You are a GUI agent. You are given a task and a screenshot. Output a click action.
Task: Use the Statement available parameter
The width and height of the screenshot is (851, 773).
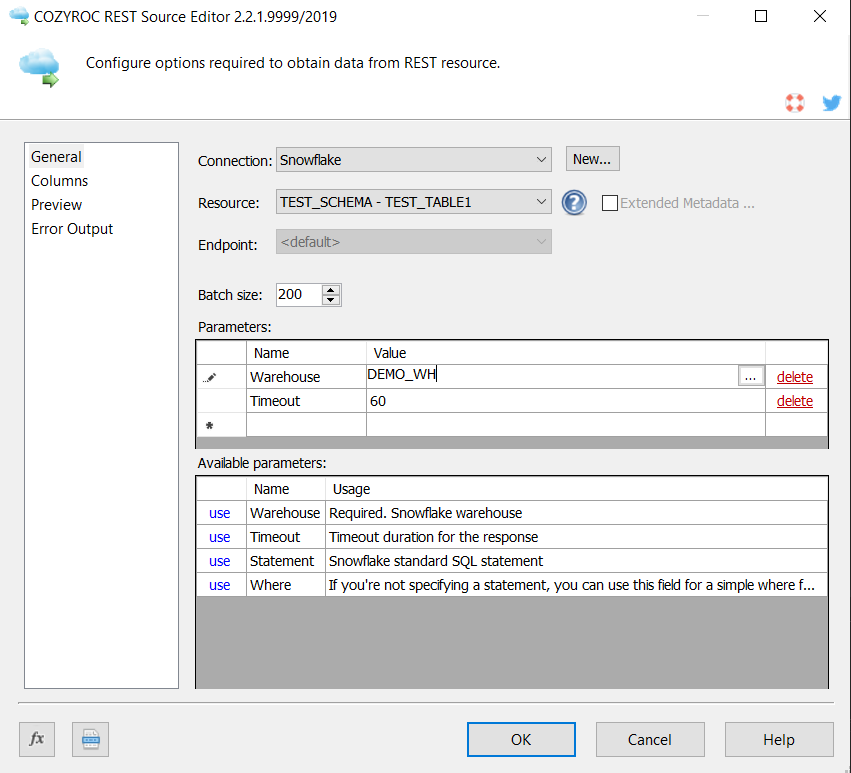[219, 561]
